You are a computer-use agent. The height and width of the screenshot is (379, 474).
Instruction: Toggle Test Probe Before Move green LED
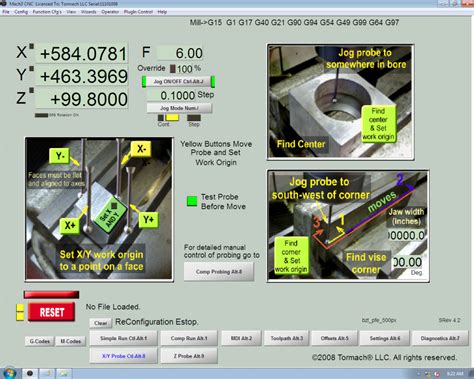pyautogui.click(x=192, y=201)
